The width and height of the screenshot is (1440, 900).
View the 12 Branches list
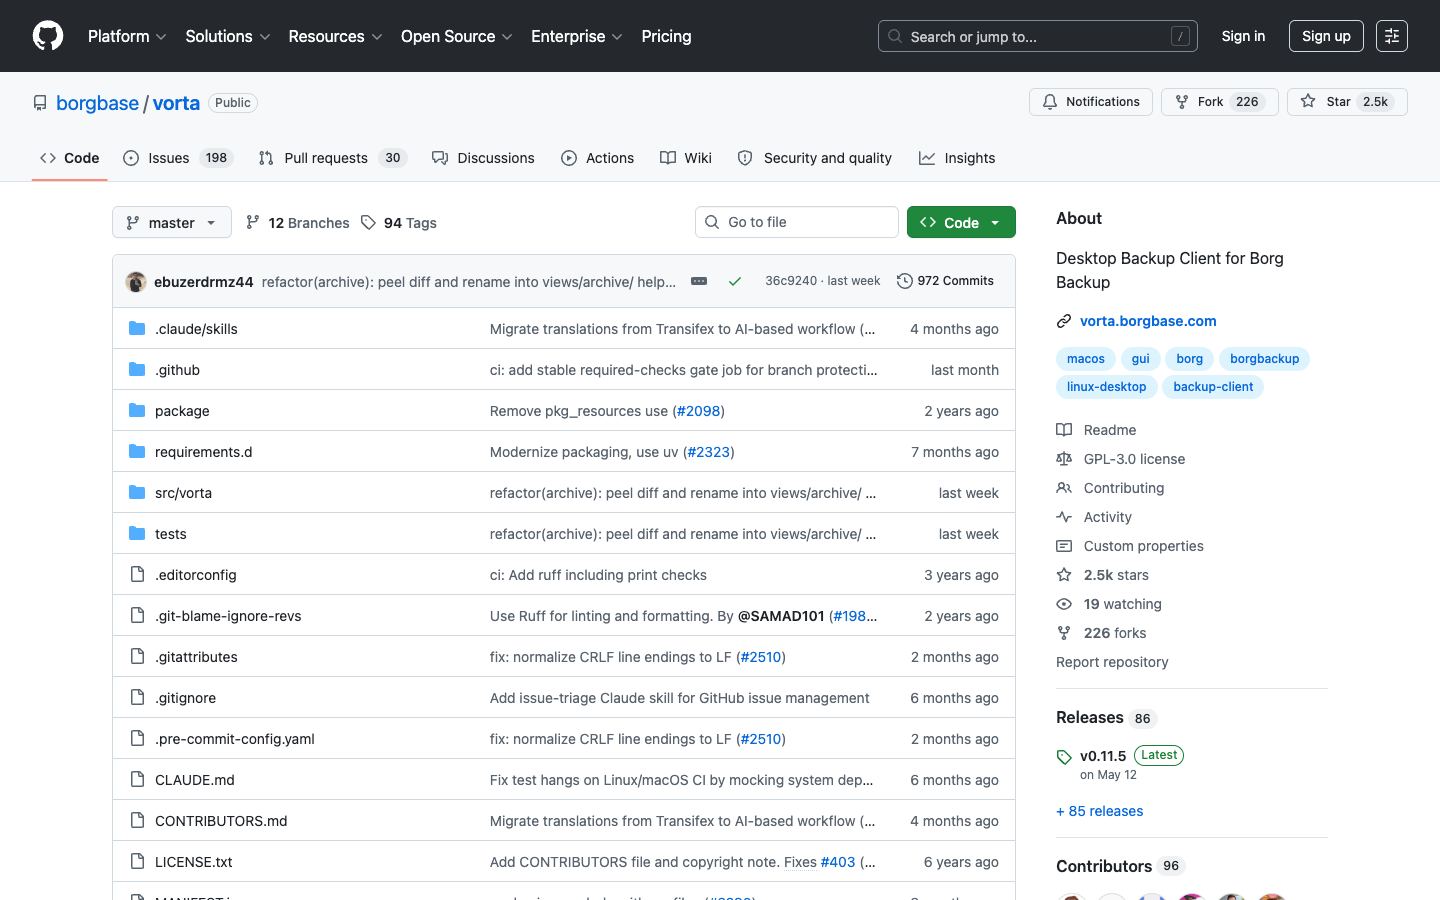tap(298, 222)
